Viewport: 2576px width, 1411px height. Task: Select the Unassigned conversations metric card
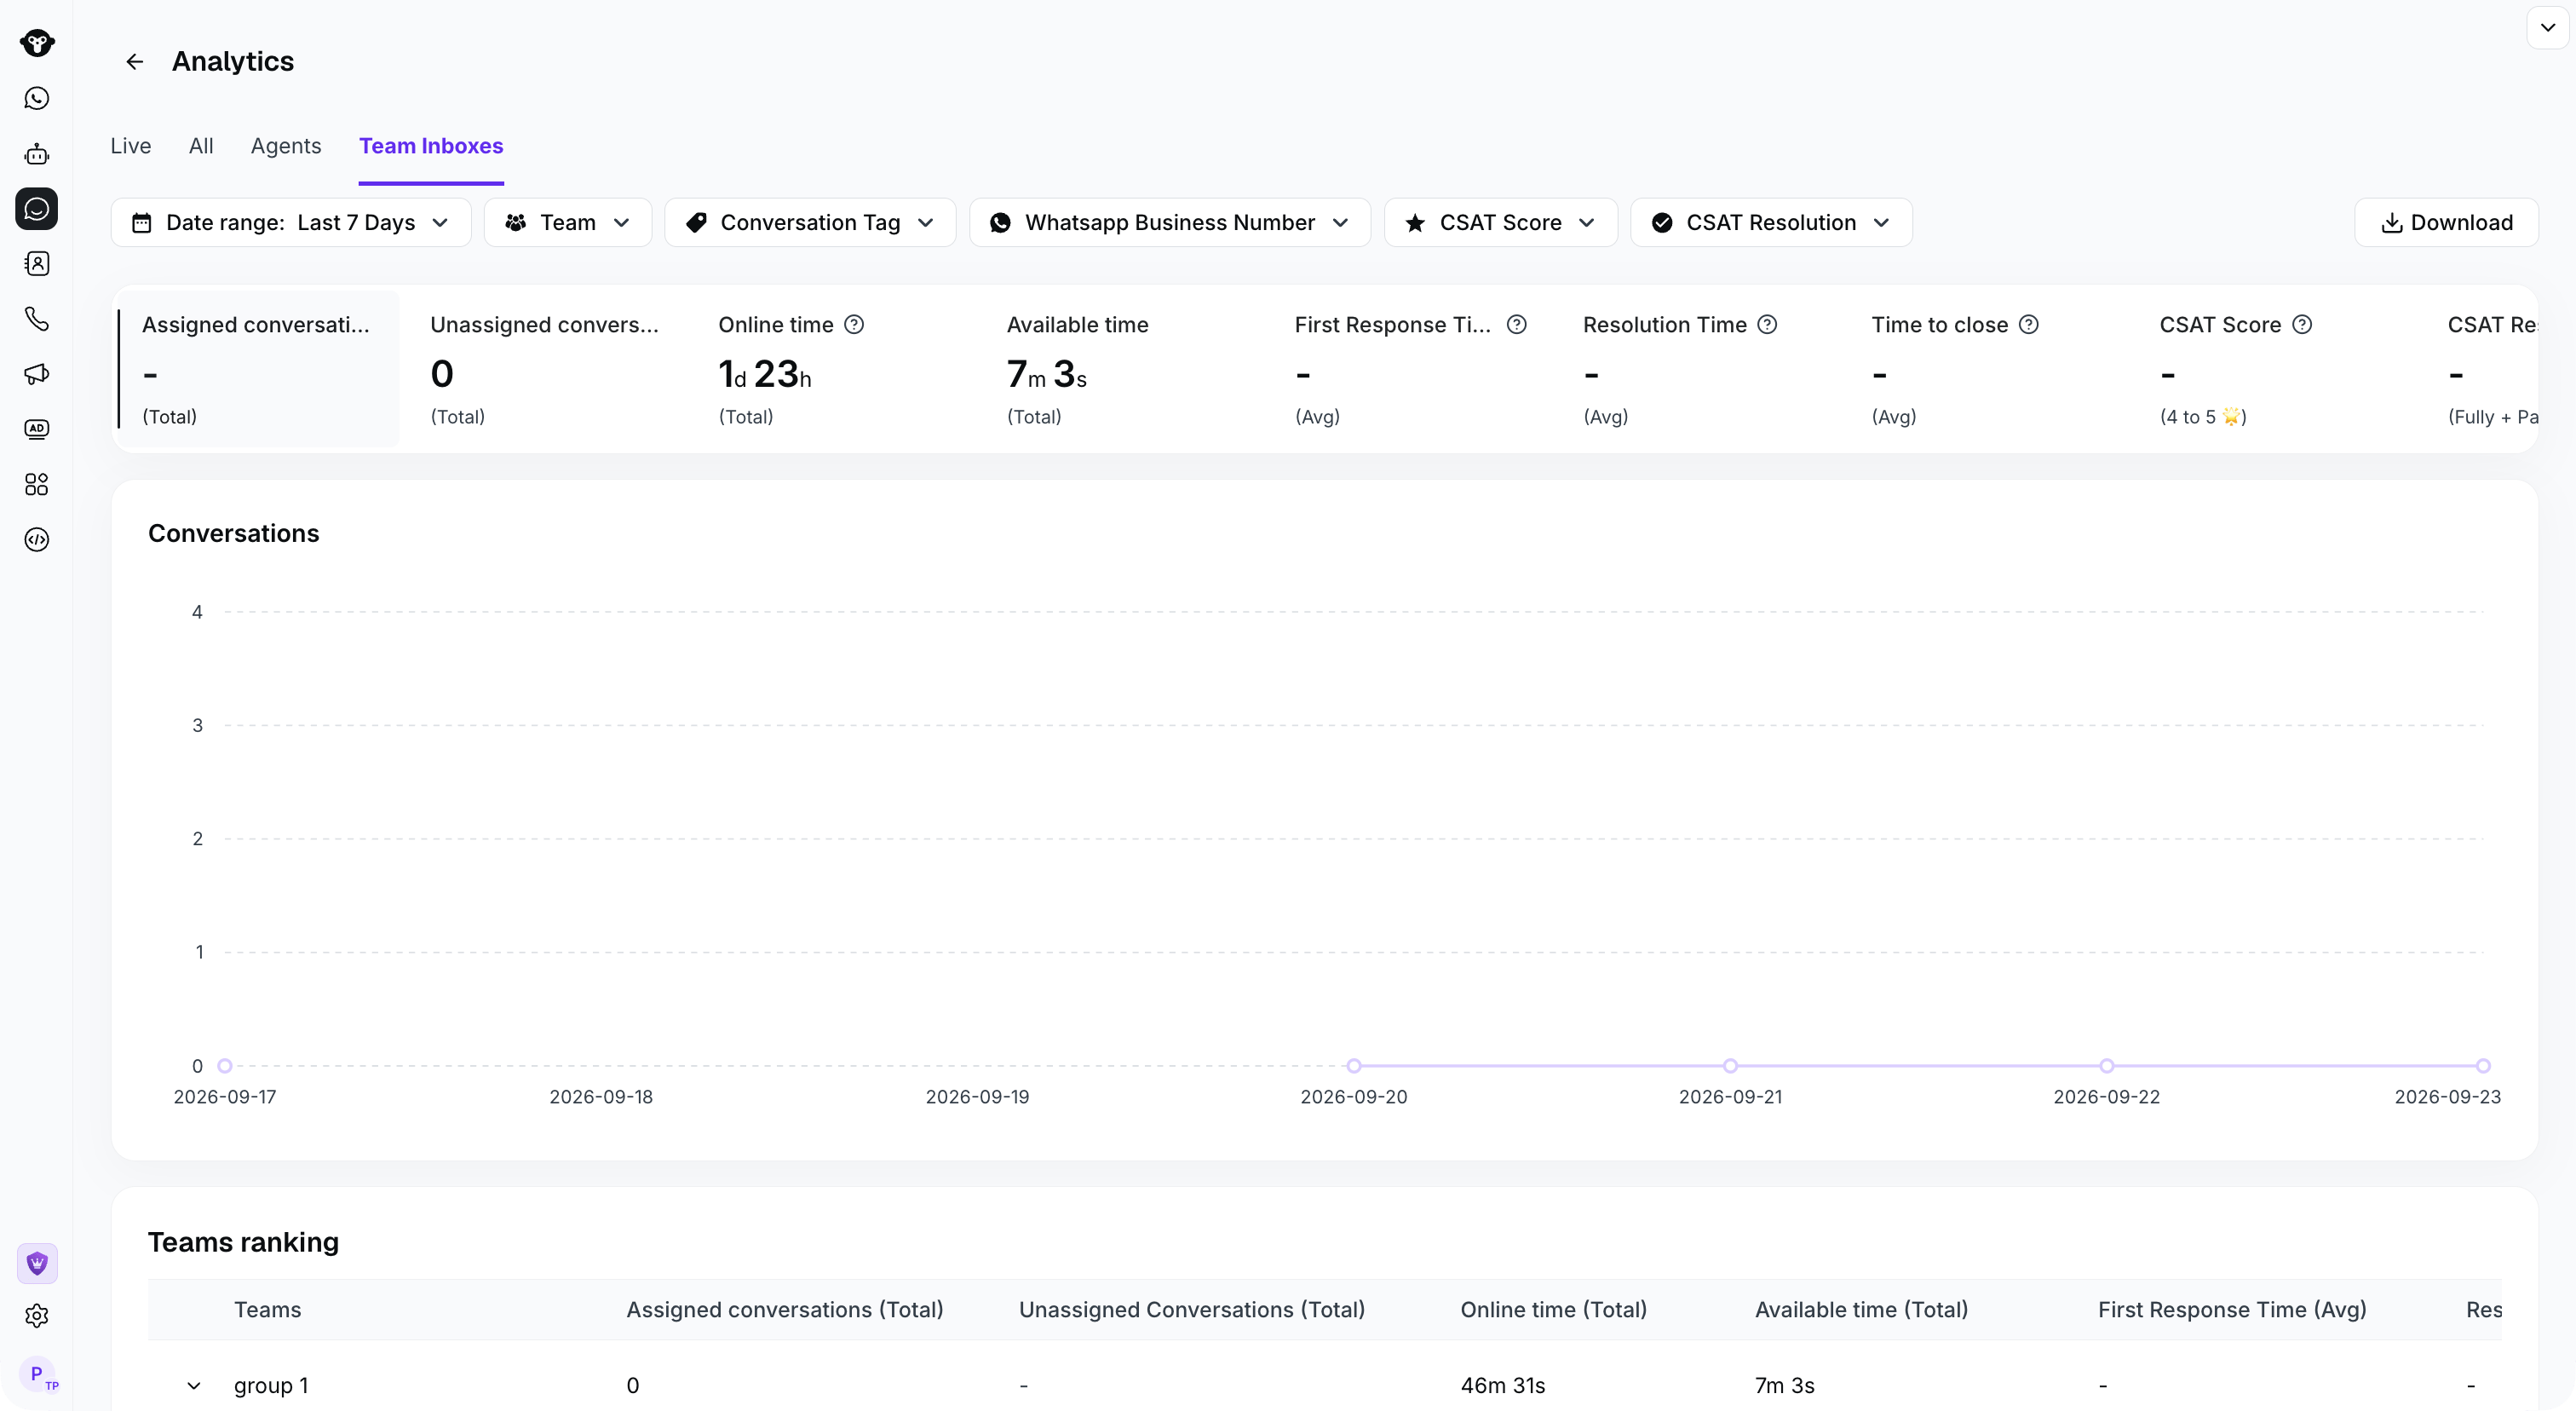click(546, 369)
